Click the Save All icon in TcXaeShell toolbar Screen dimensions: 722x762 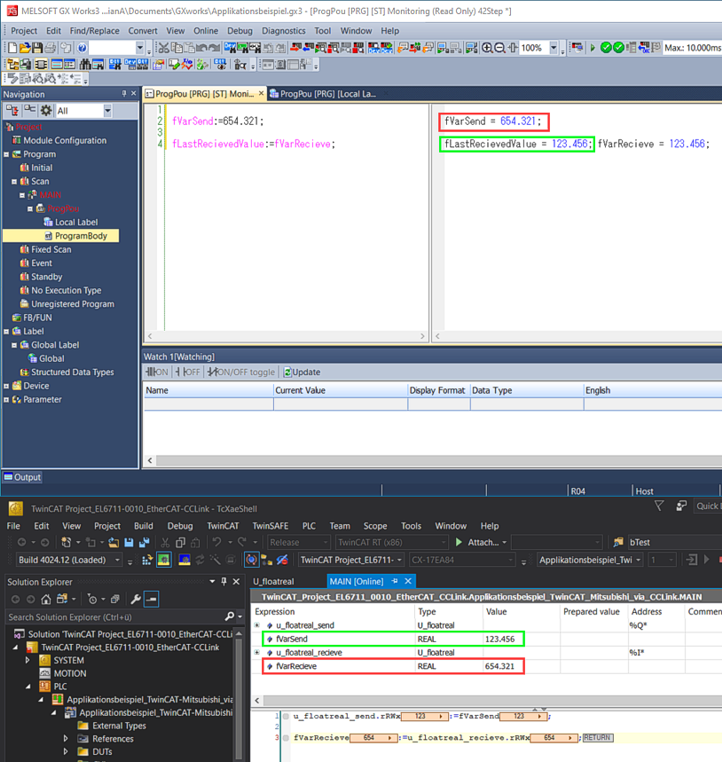point(144,542)
